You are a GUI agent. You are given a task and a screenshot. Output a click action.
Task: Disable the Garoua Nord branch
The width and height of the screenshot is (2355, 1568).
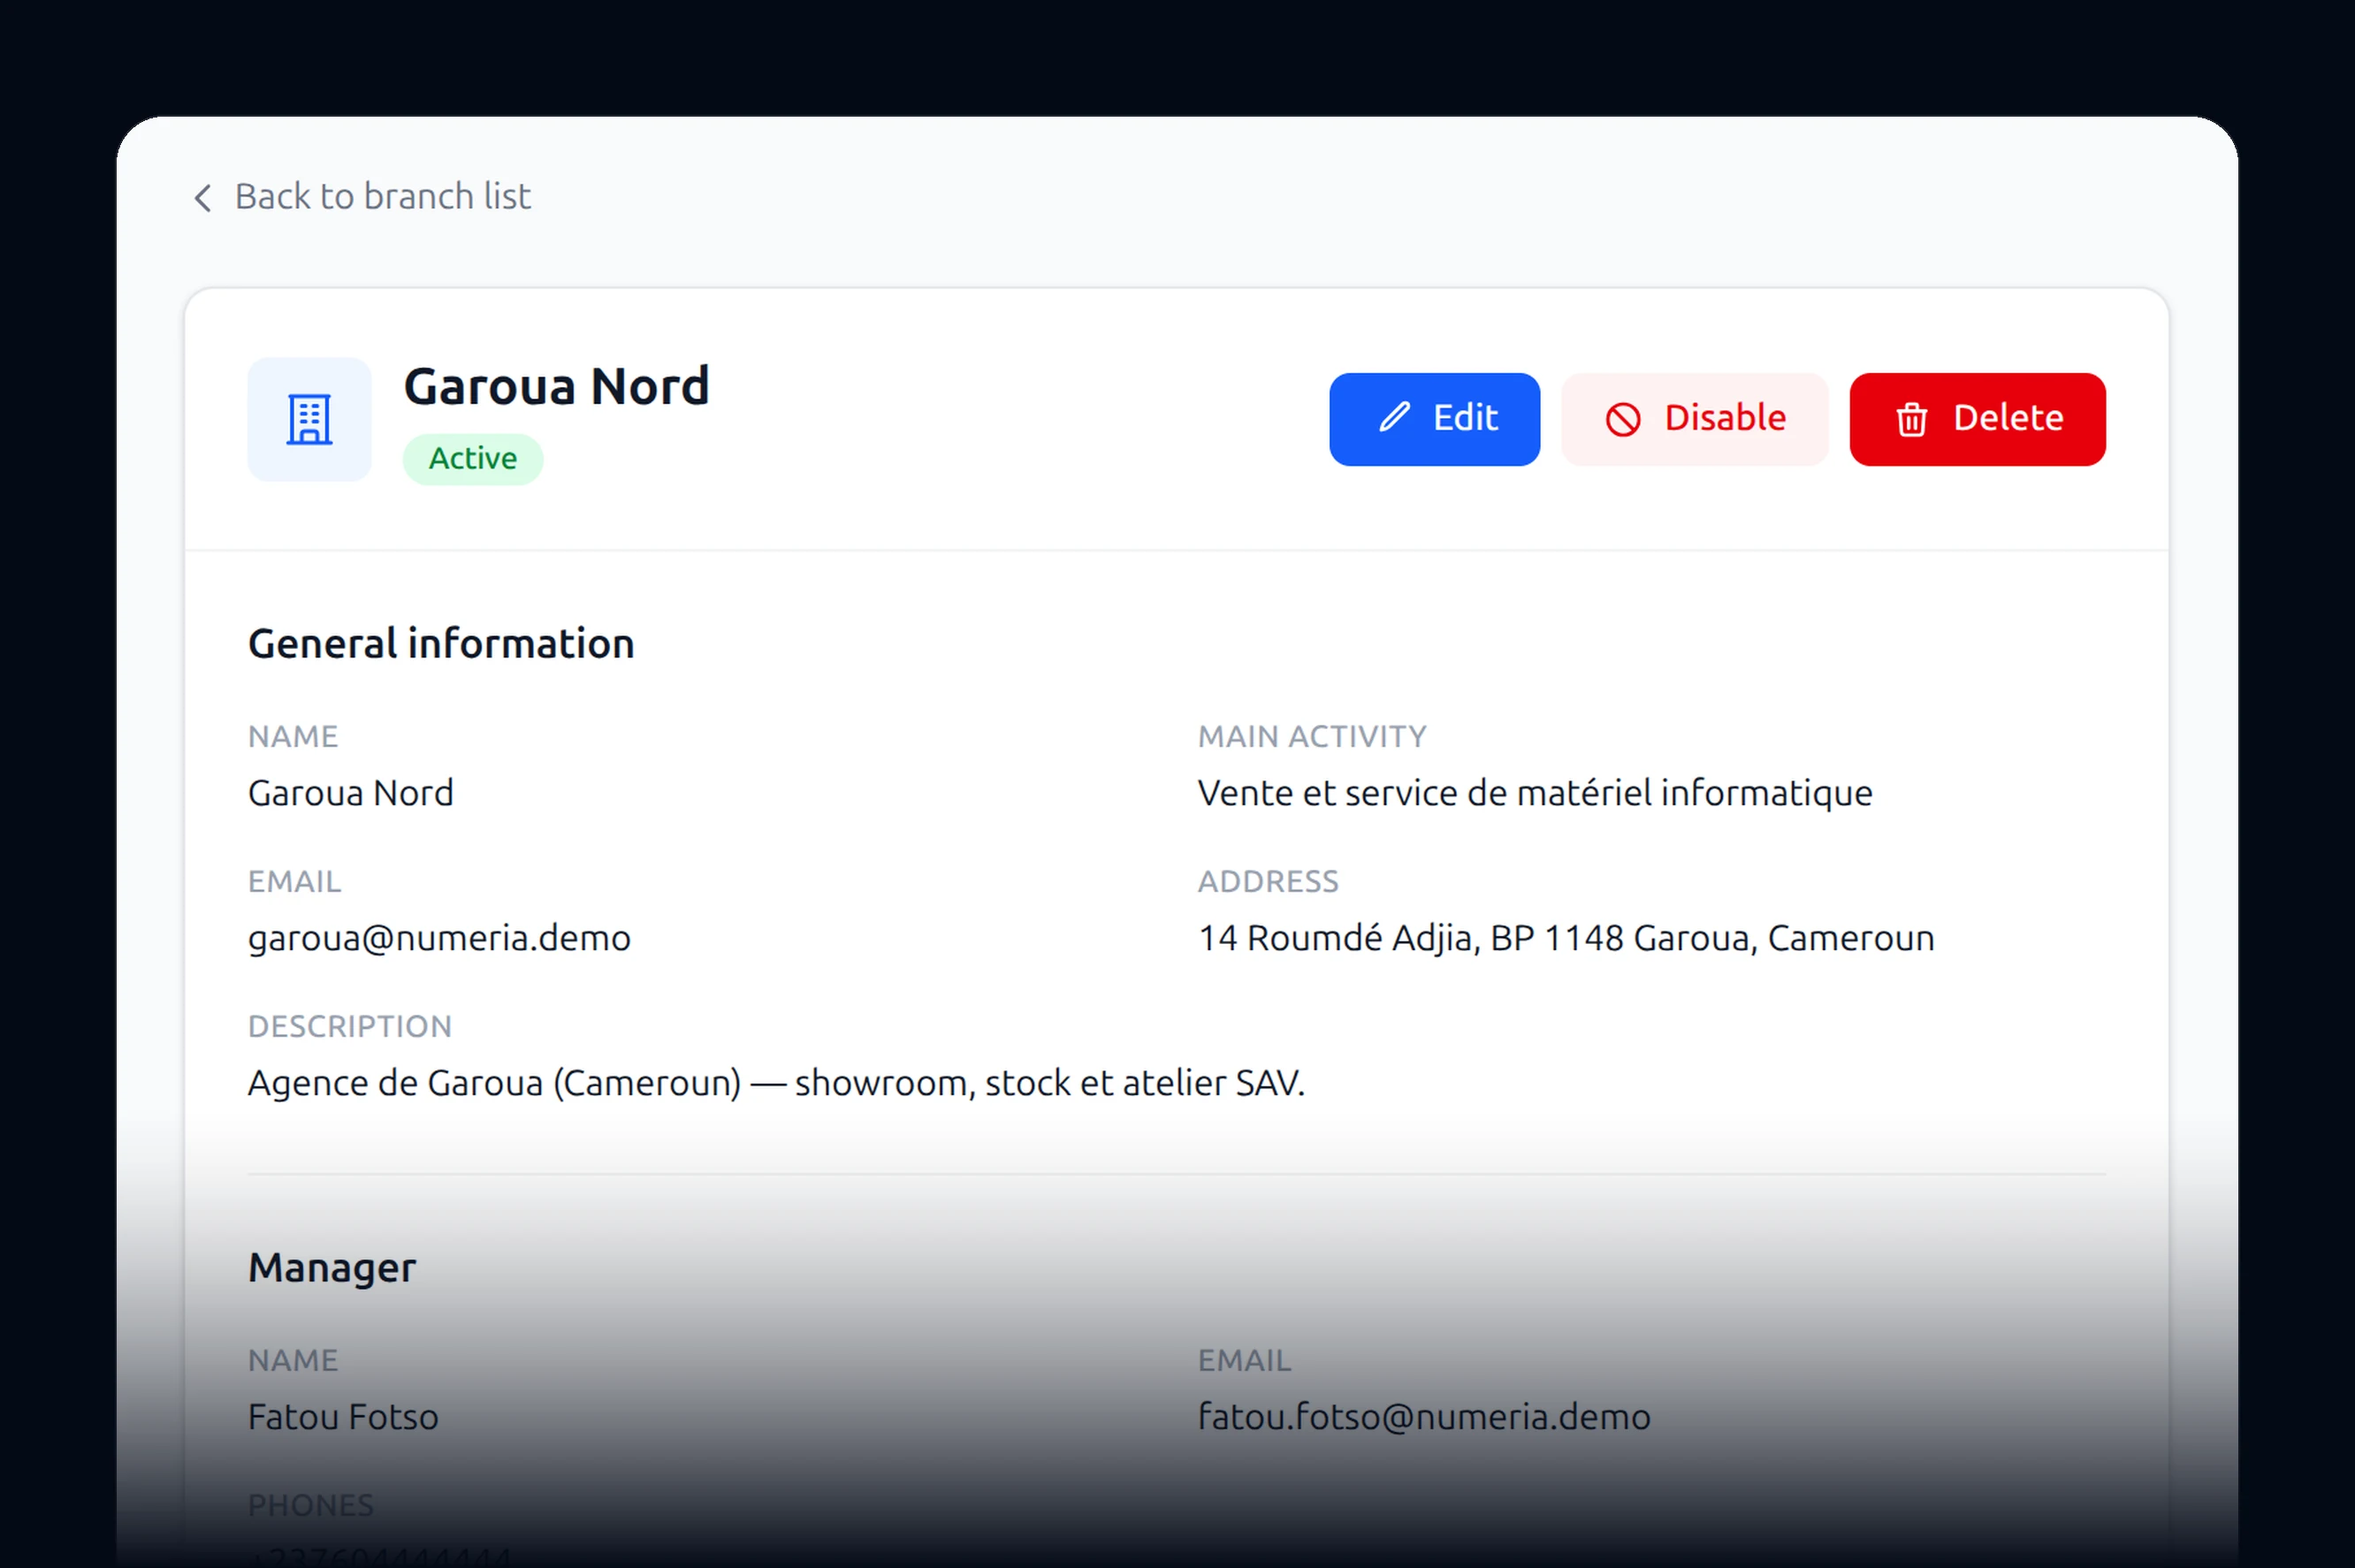click(x=1695, y=419)
